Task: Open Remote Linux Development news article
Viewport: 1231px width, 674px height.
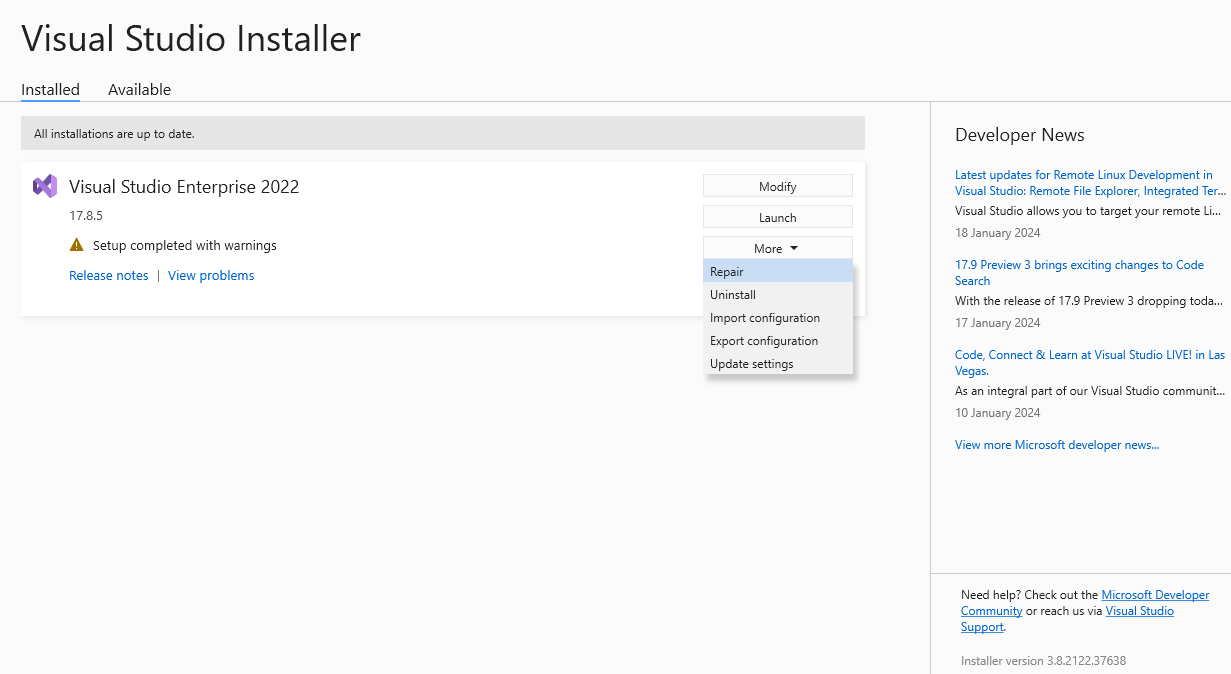Action: (x=1090, y=183)
